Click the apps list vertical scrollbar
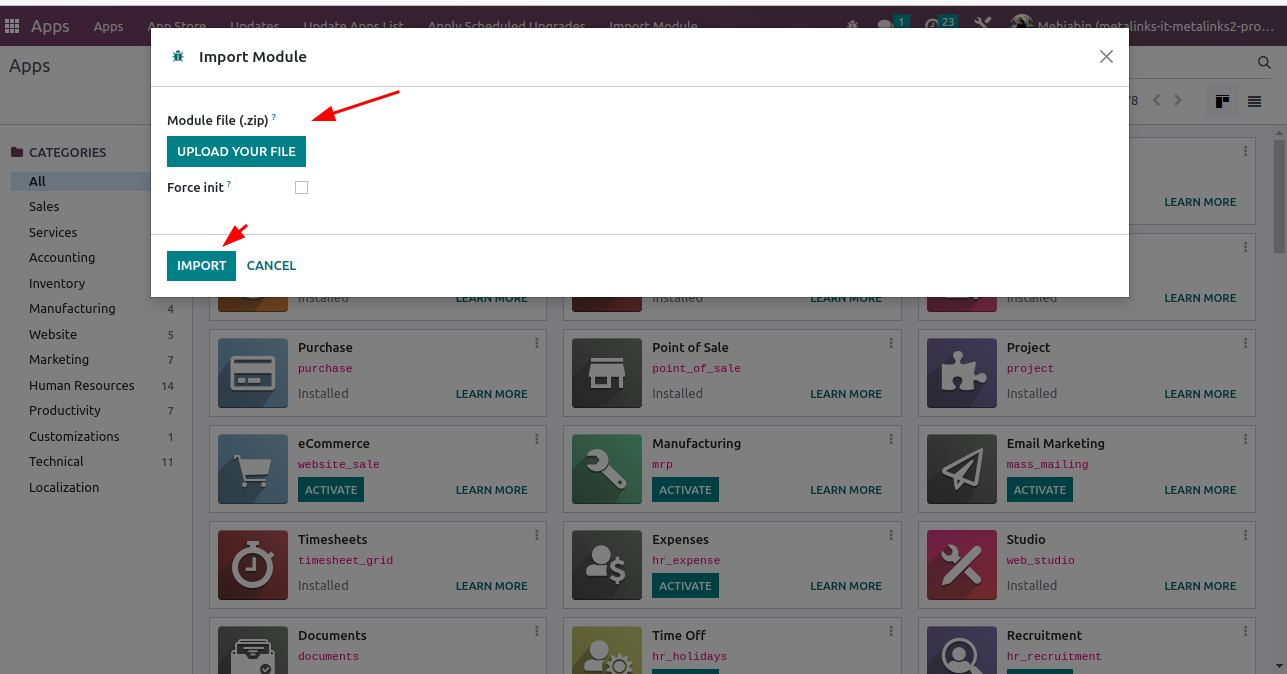This screenshot has width=1287, height=674. click(x=1279, y=195)
